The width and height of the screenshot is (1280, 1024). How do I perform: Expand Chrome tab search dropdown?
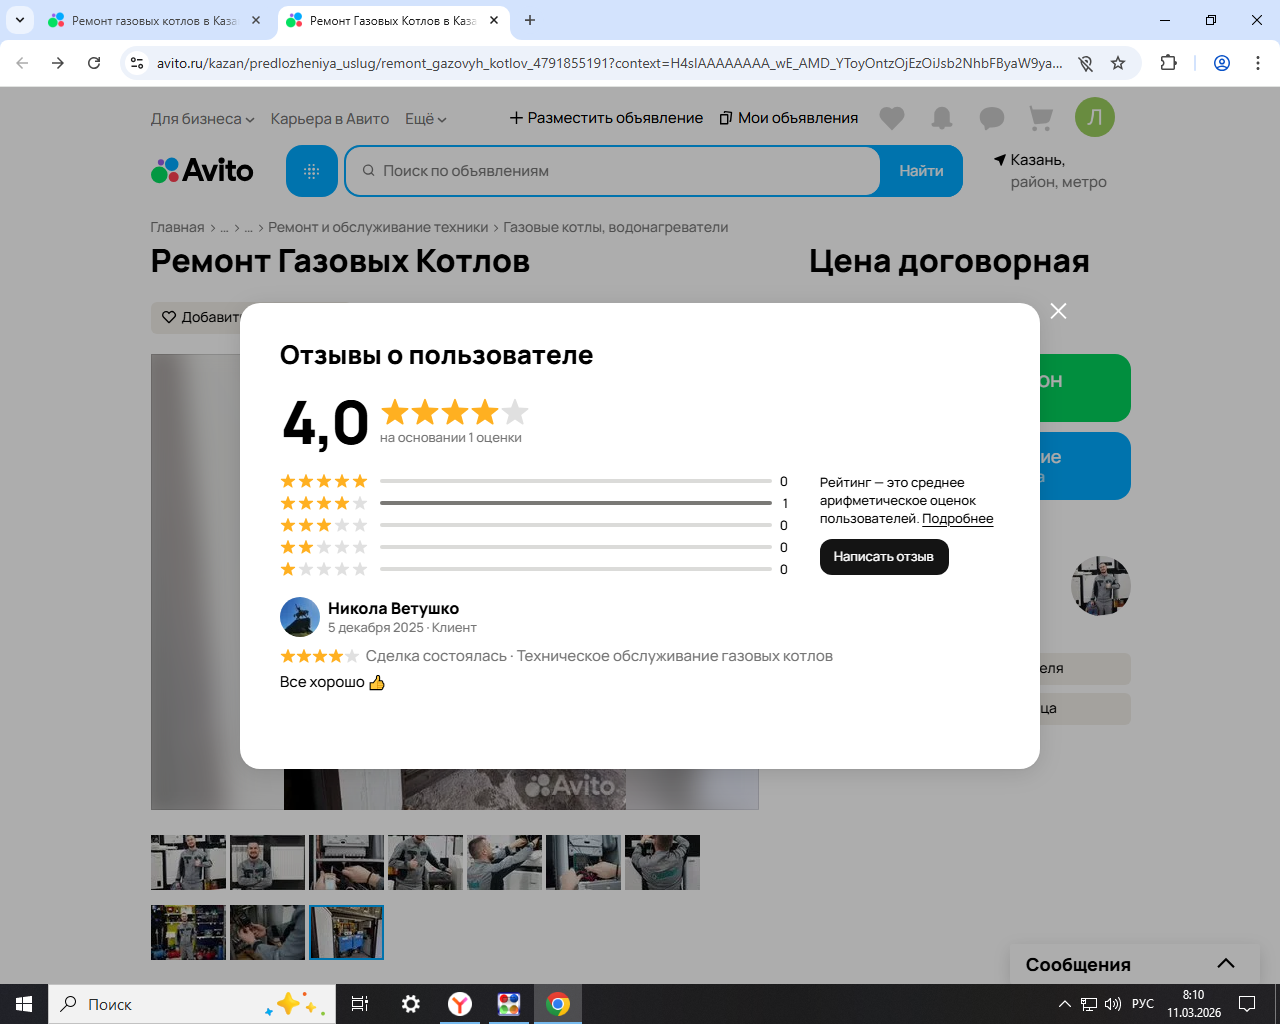pyautogui.click(x=20, y=20)
